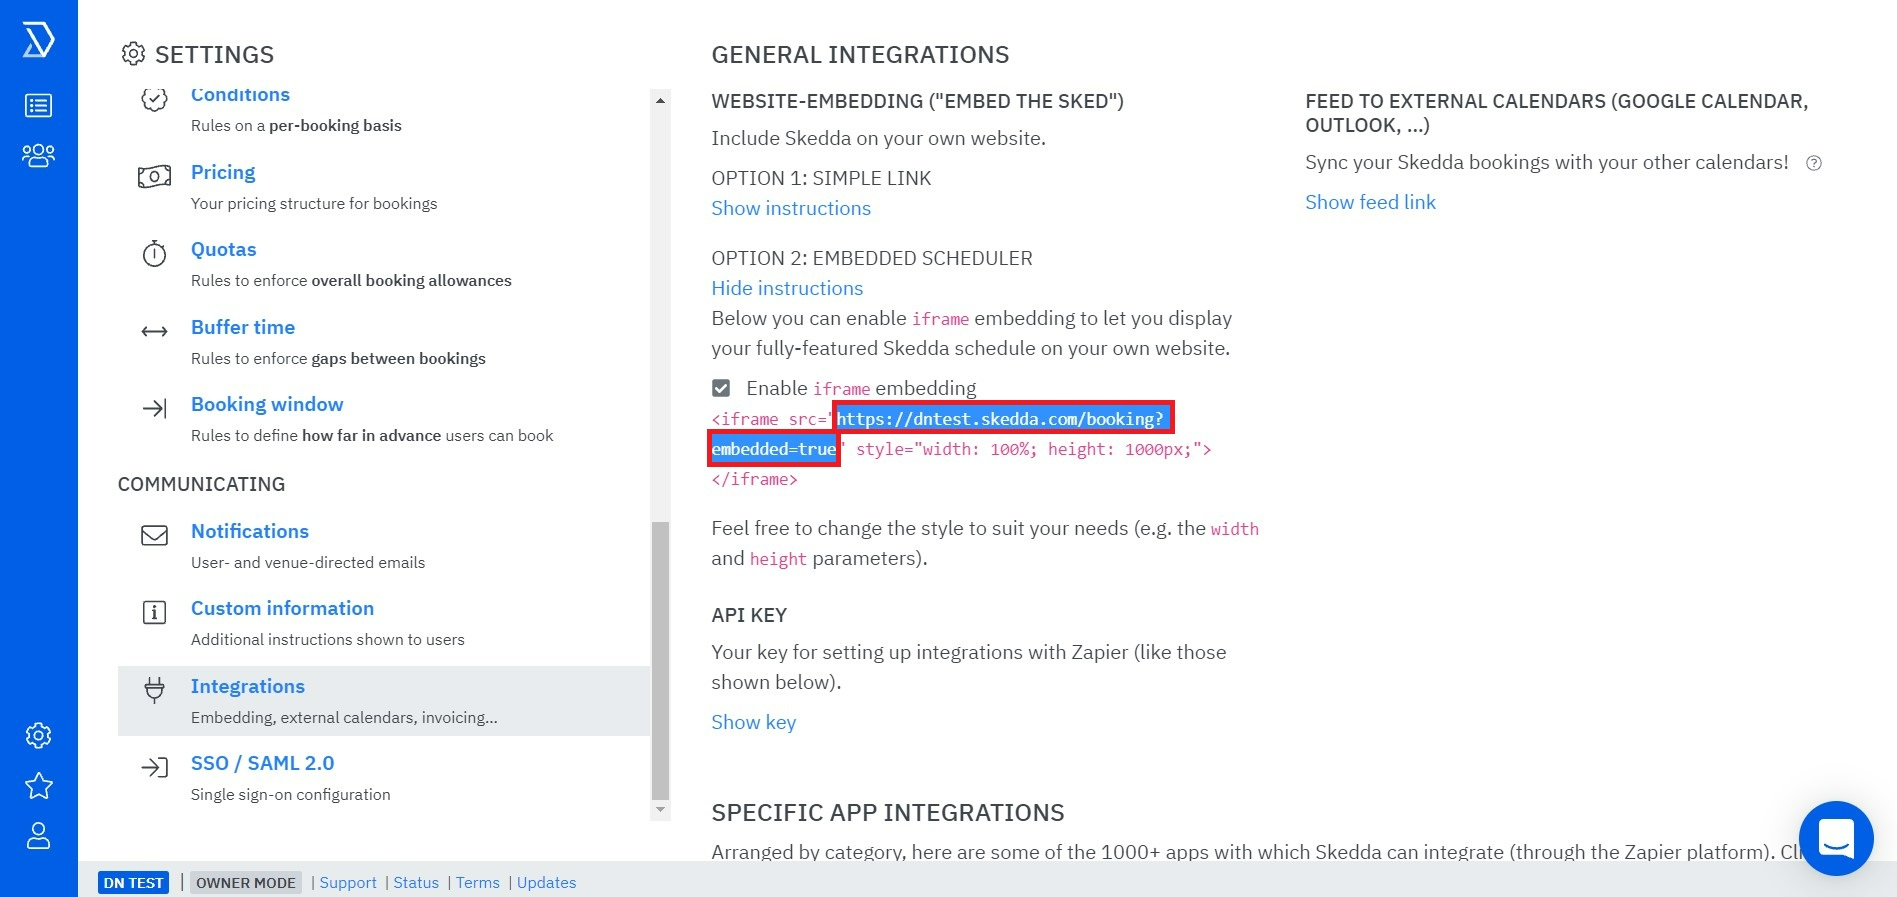
Task: Click the help icon beside calendar sync text
Action: click(x=1814, y=163)
